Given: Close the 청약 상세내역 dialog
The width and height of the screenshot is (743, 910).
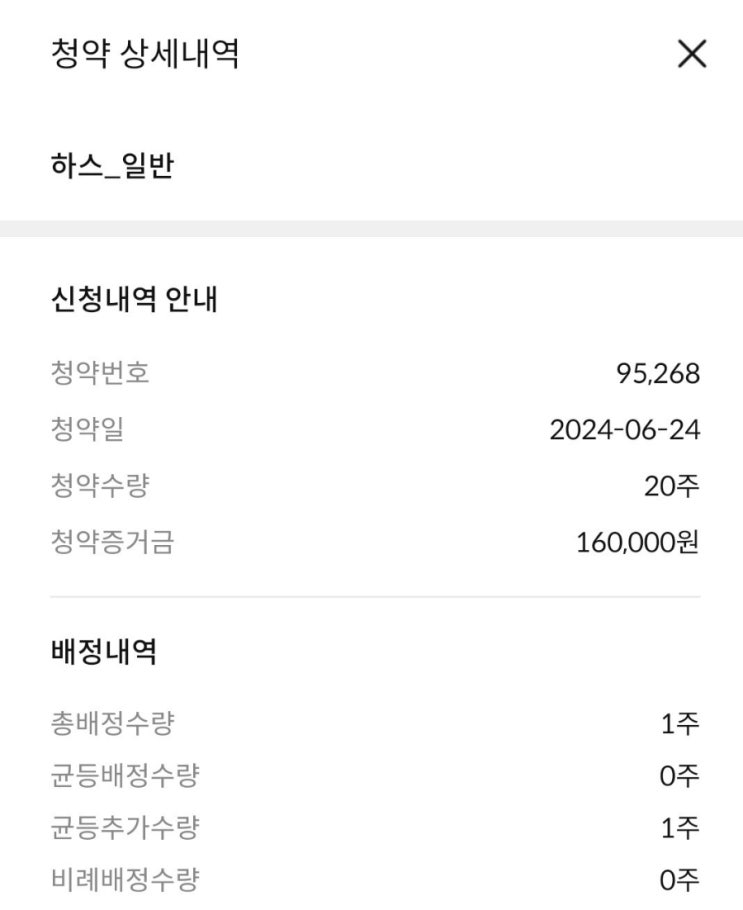Looking at the screenshot, I should click(x=692, y=54).
